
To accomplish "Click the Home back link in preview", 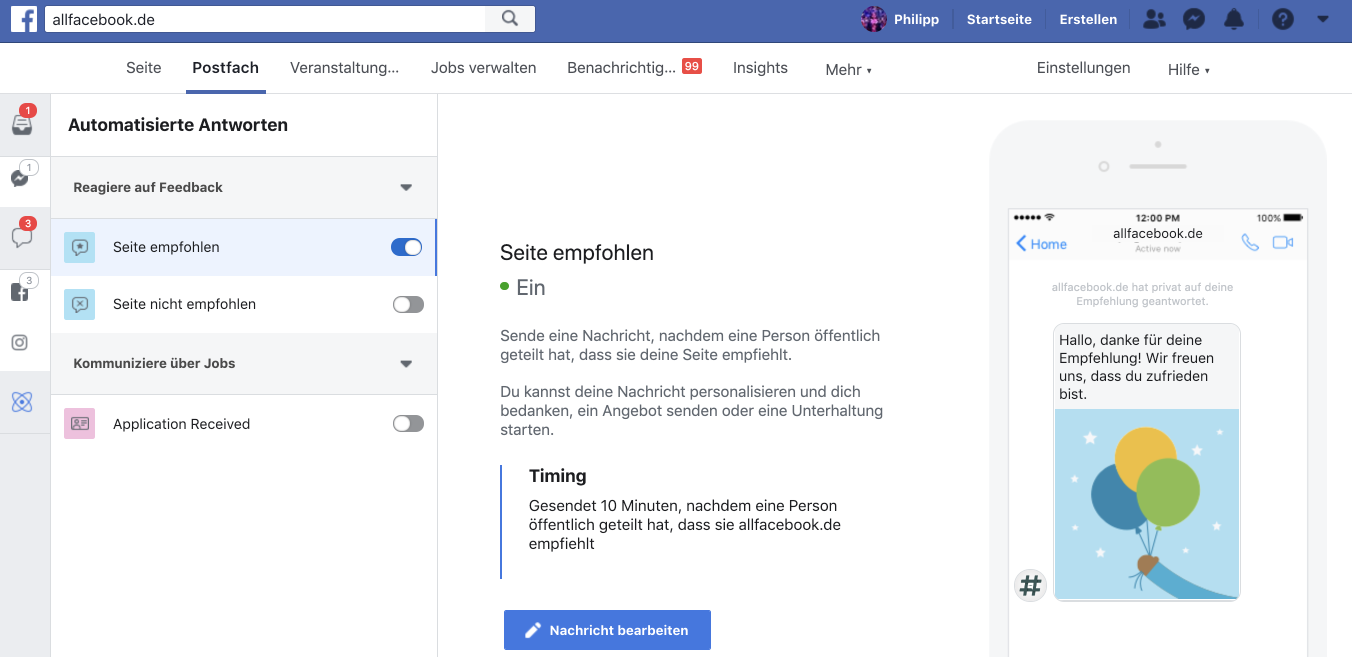I will (1041, 244).
